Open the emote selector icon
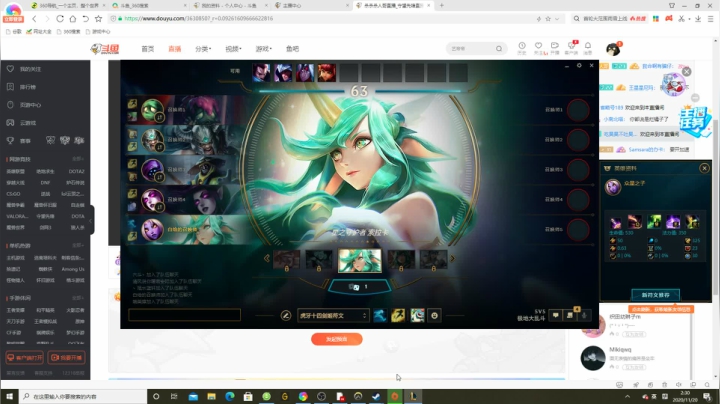This screenshot has width=720, height=404. [x=434, y=315]
